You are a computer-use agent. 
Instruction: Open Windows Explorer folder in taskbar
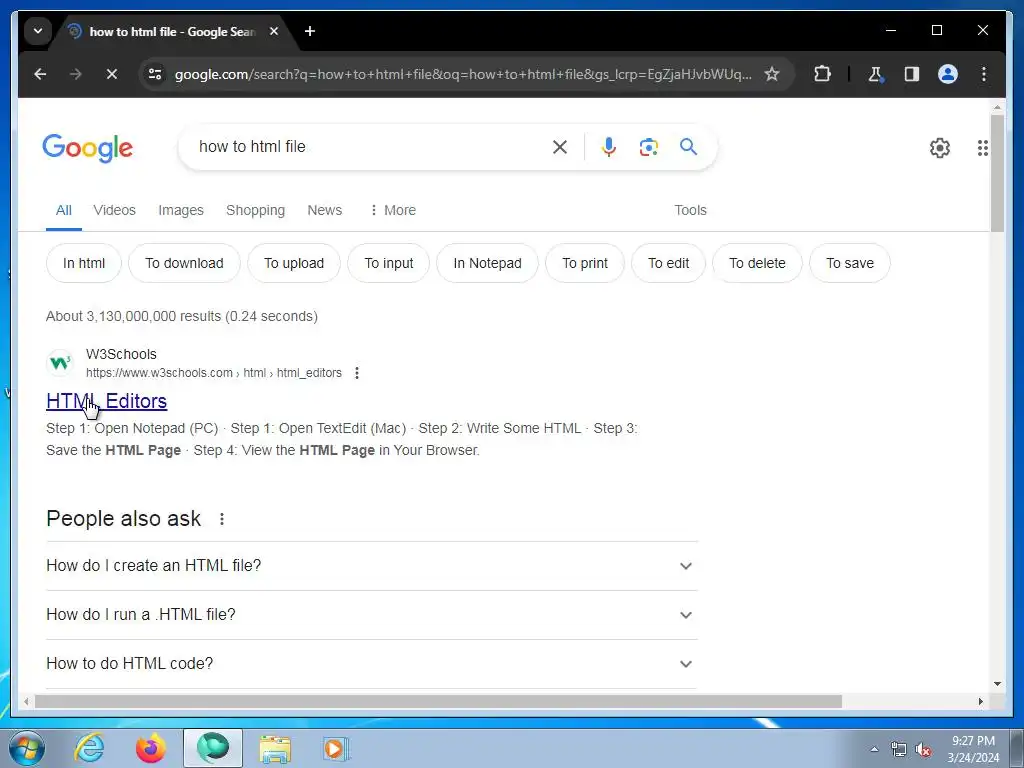coord(275,748)
